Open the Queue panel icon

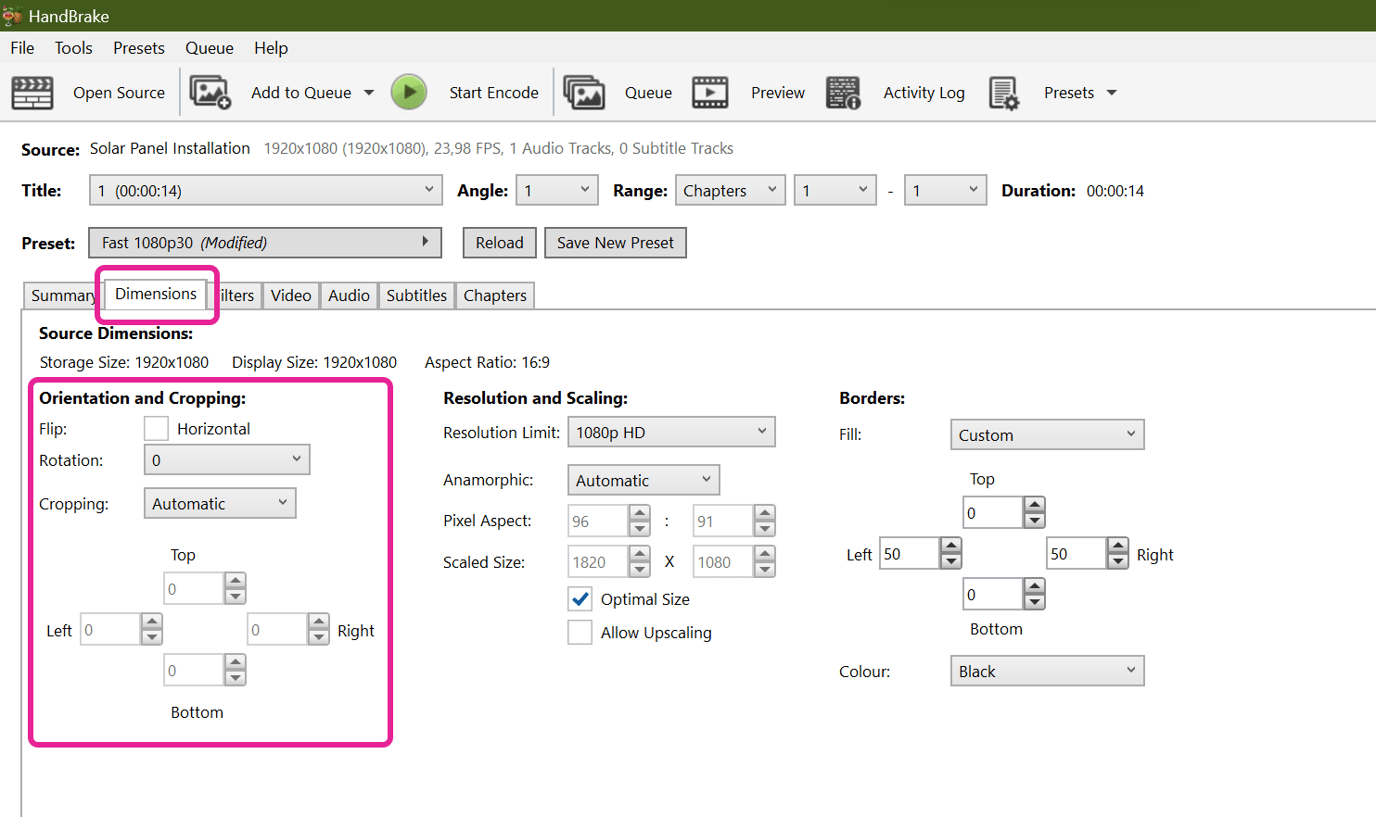coord(584,92)
